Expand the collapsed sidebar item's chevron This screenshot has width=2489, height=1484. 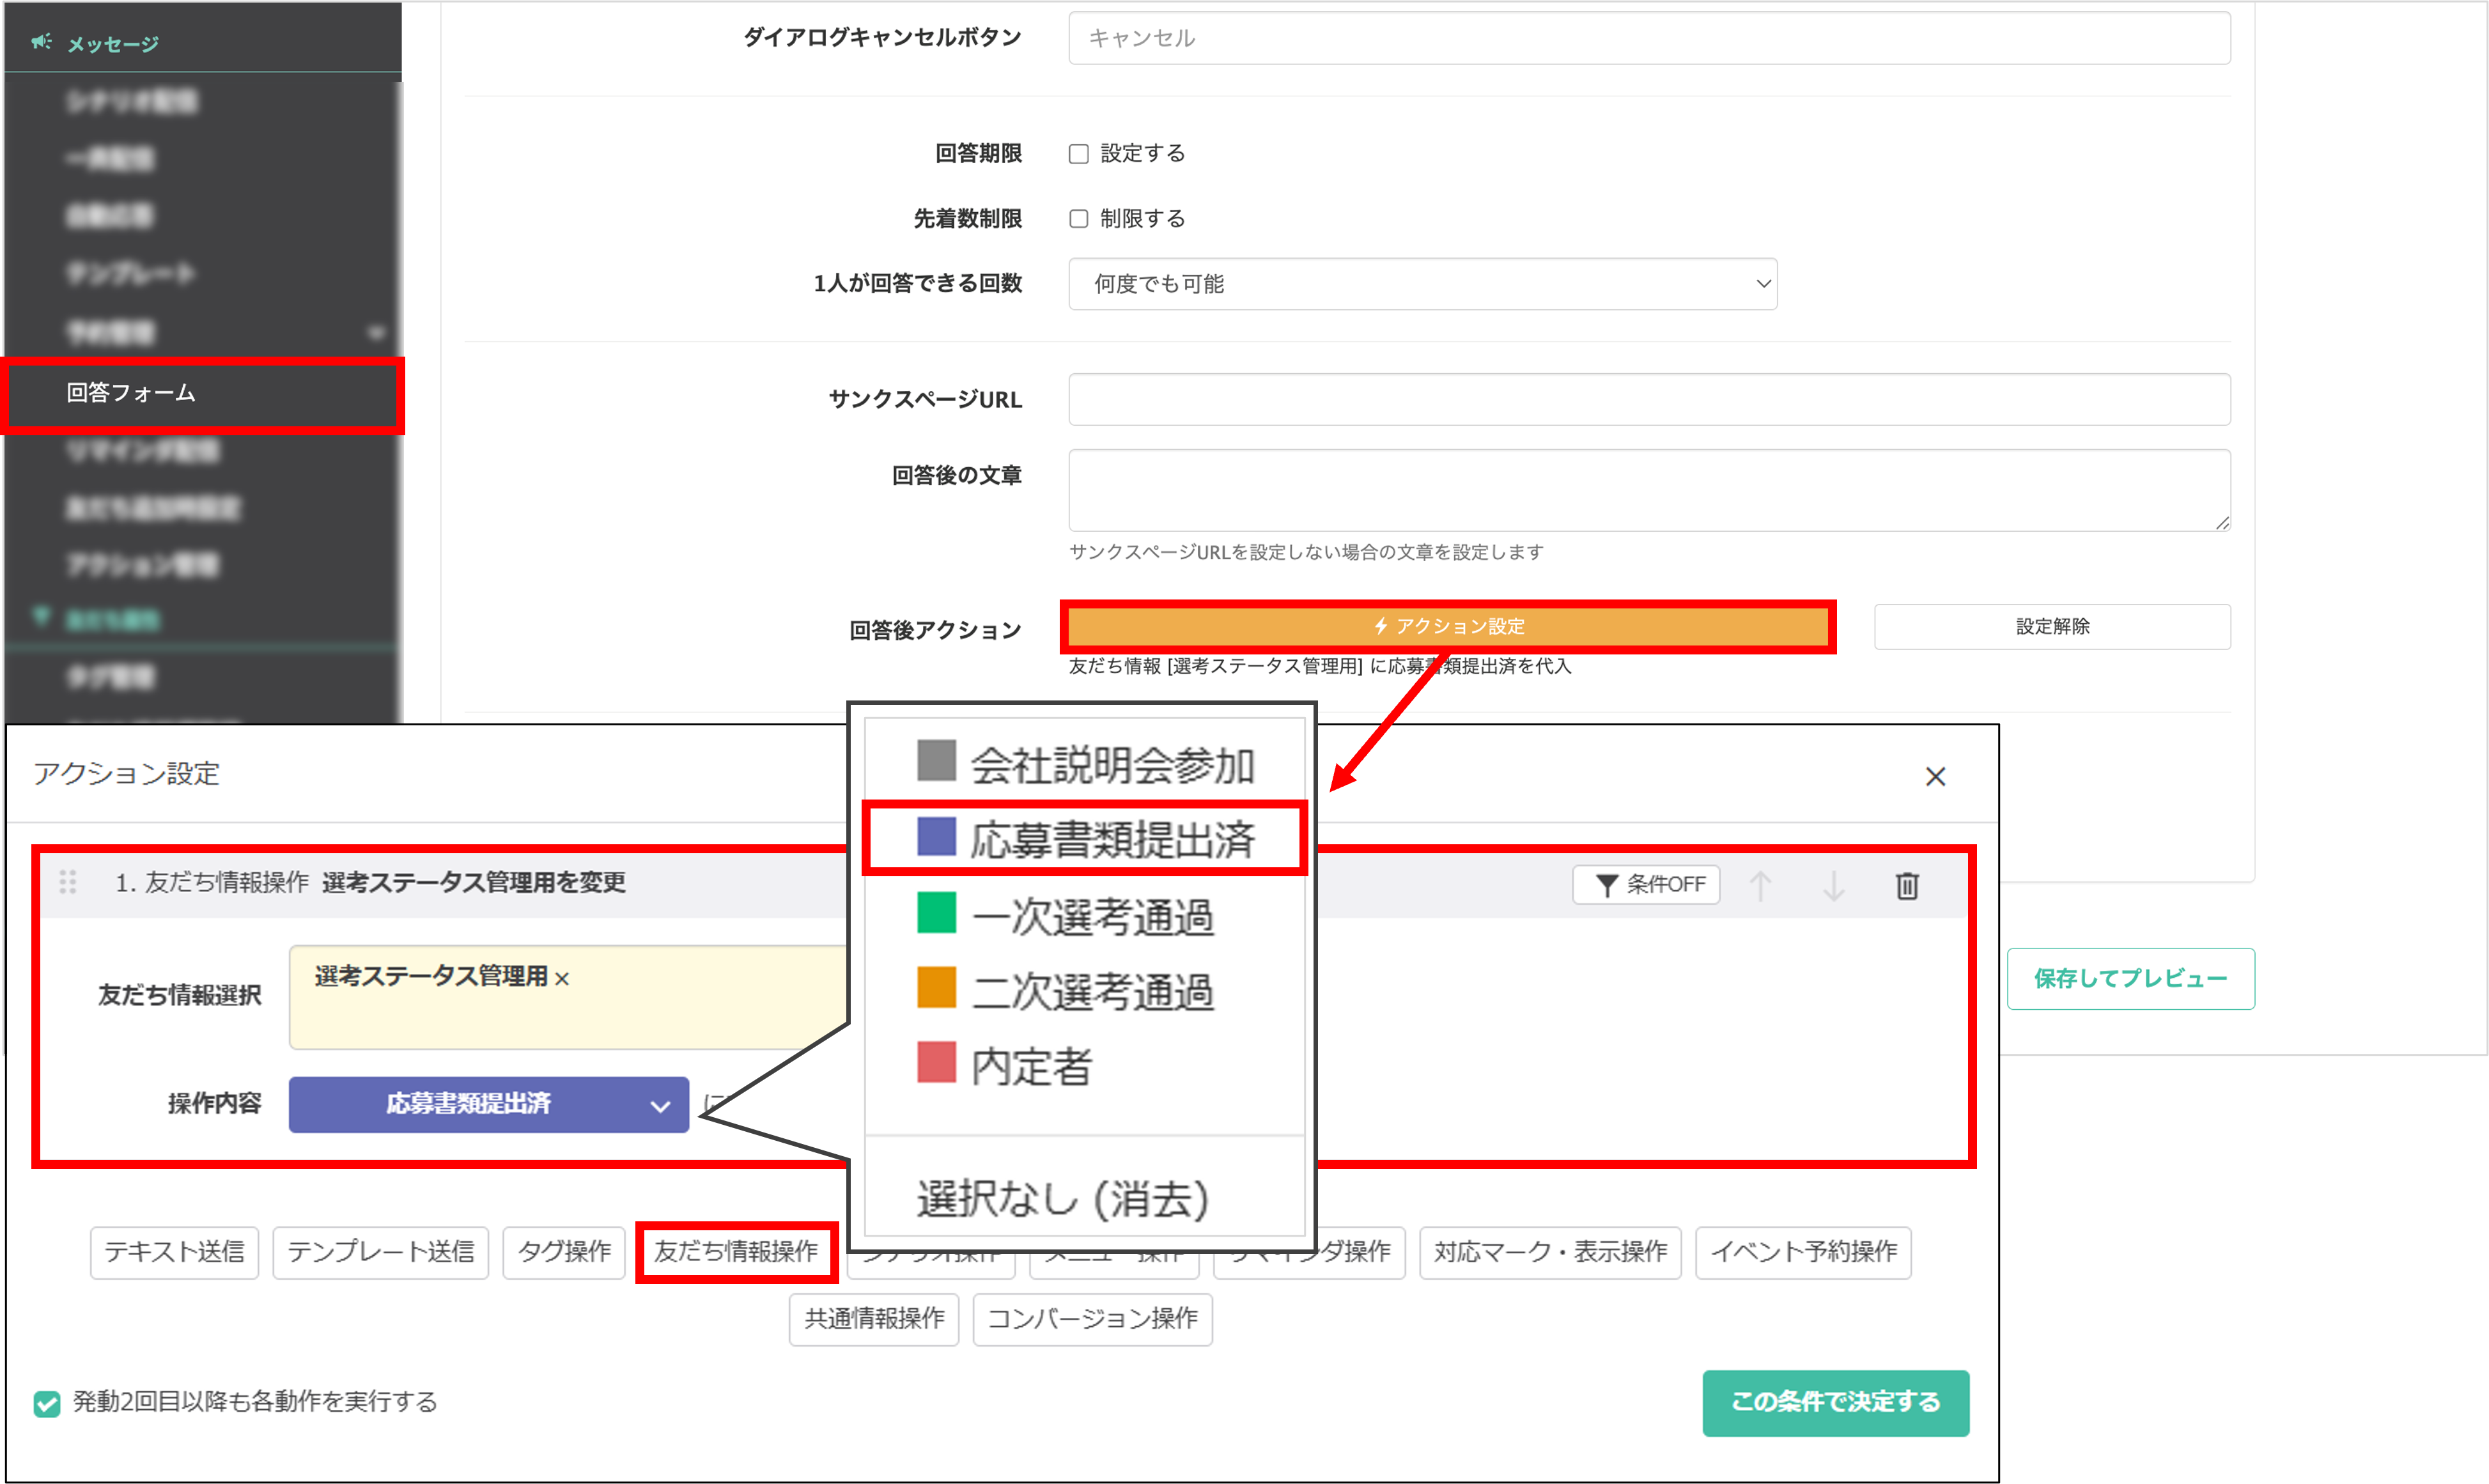[x=376, y=332]
